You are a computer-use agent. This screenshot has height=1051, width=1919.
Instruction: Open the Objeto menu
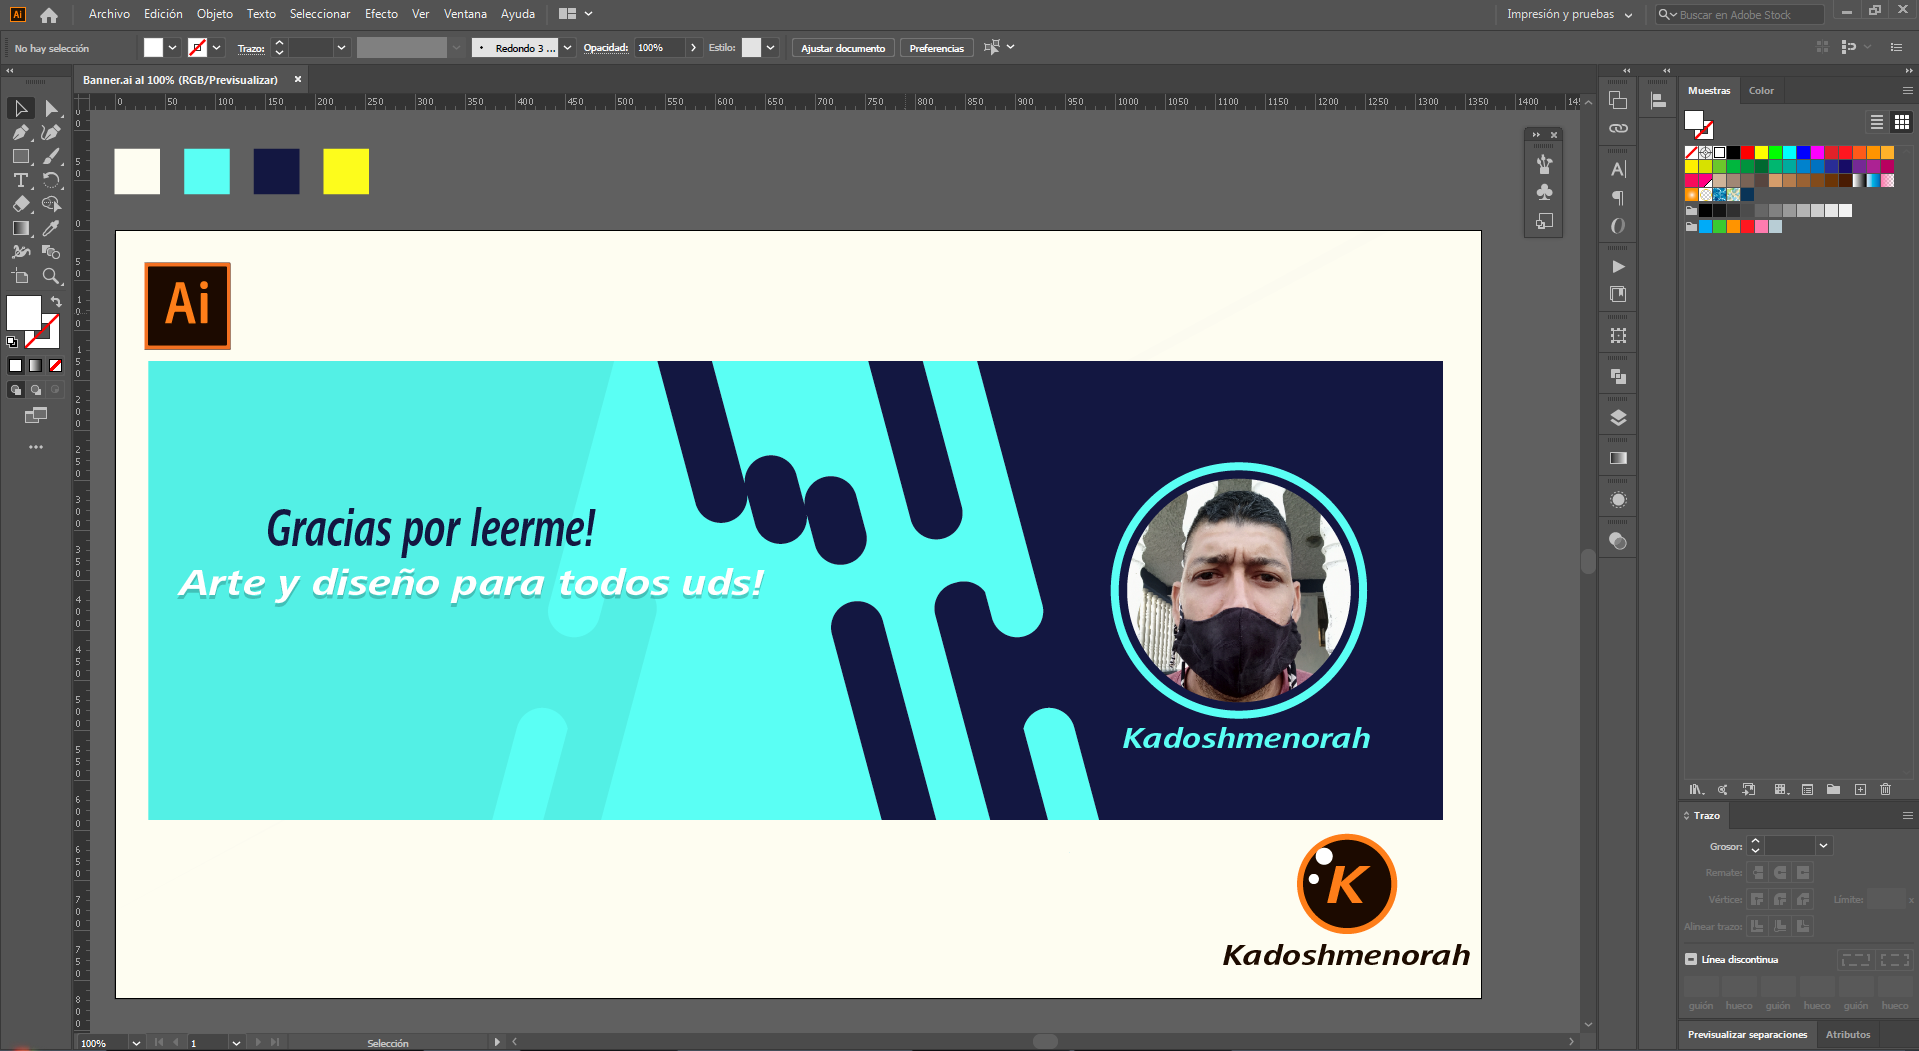(x=214, y=14)
